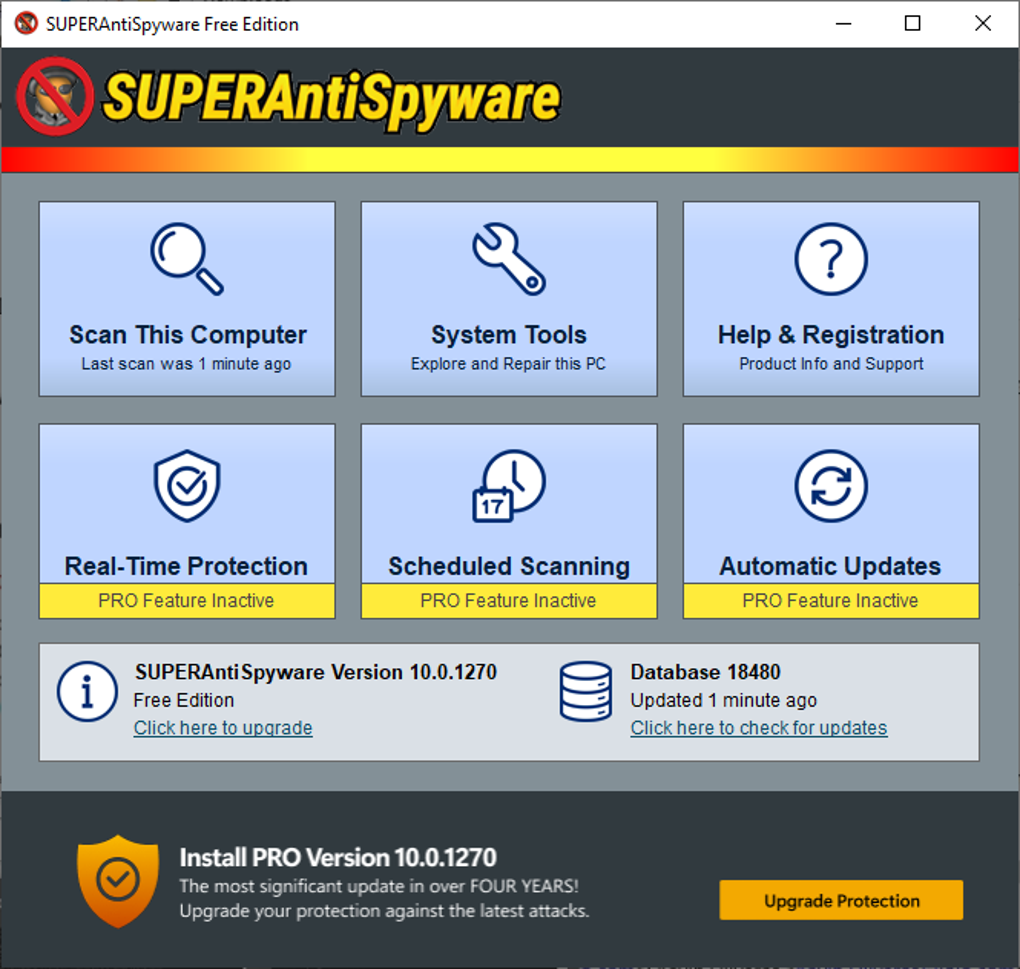Click the version info circle icon
Screen dimensions: 1020x969
87,691
